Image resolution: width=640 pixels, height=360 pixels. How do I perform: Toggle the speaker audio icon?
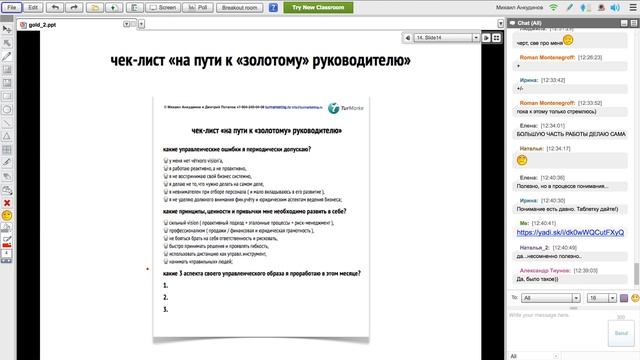pos(615,7)
